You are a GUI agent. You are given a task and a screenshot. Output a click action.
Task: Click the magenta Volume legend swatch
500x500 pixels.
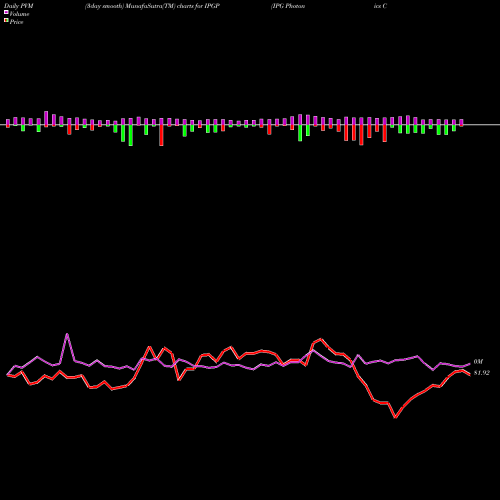pyautogui.click(x=6, y=12)
